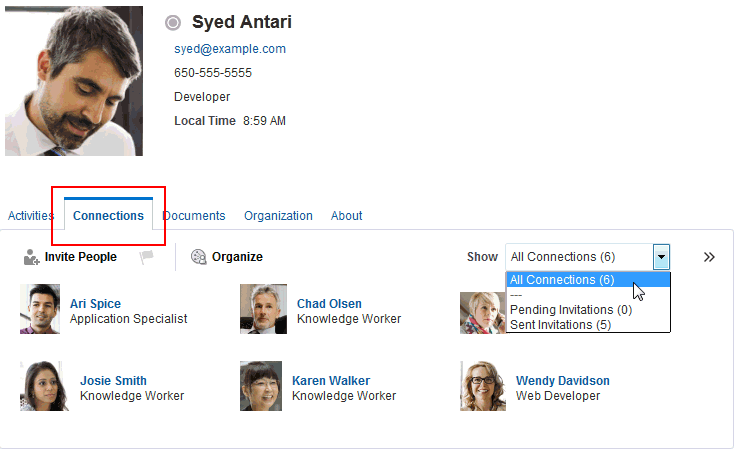Click the double-chevron overflow icon
The image size is (738, 457).
709,257
